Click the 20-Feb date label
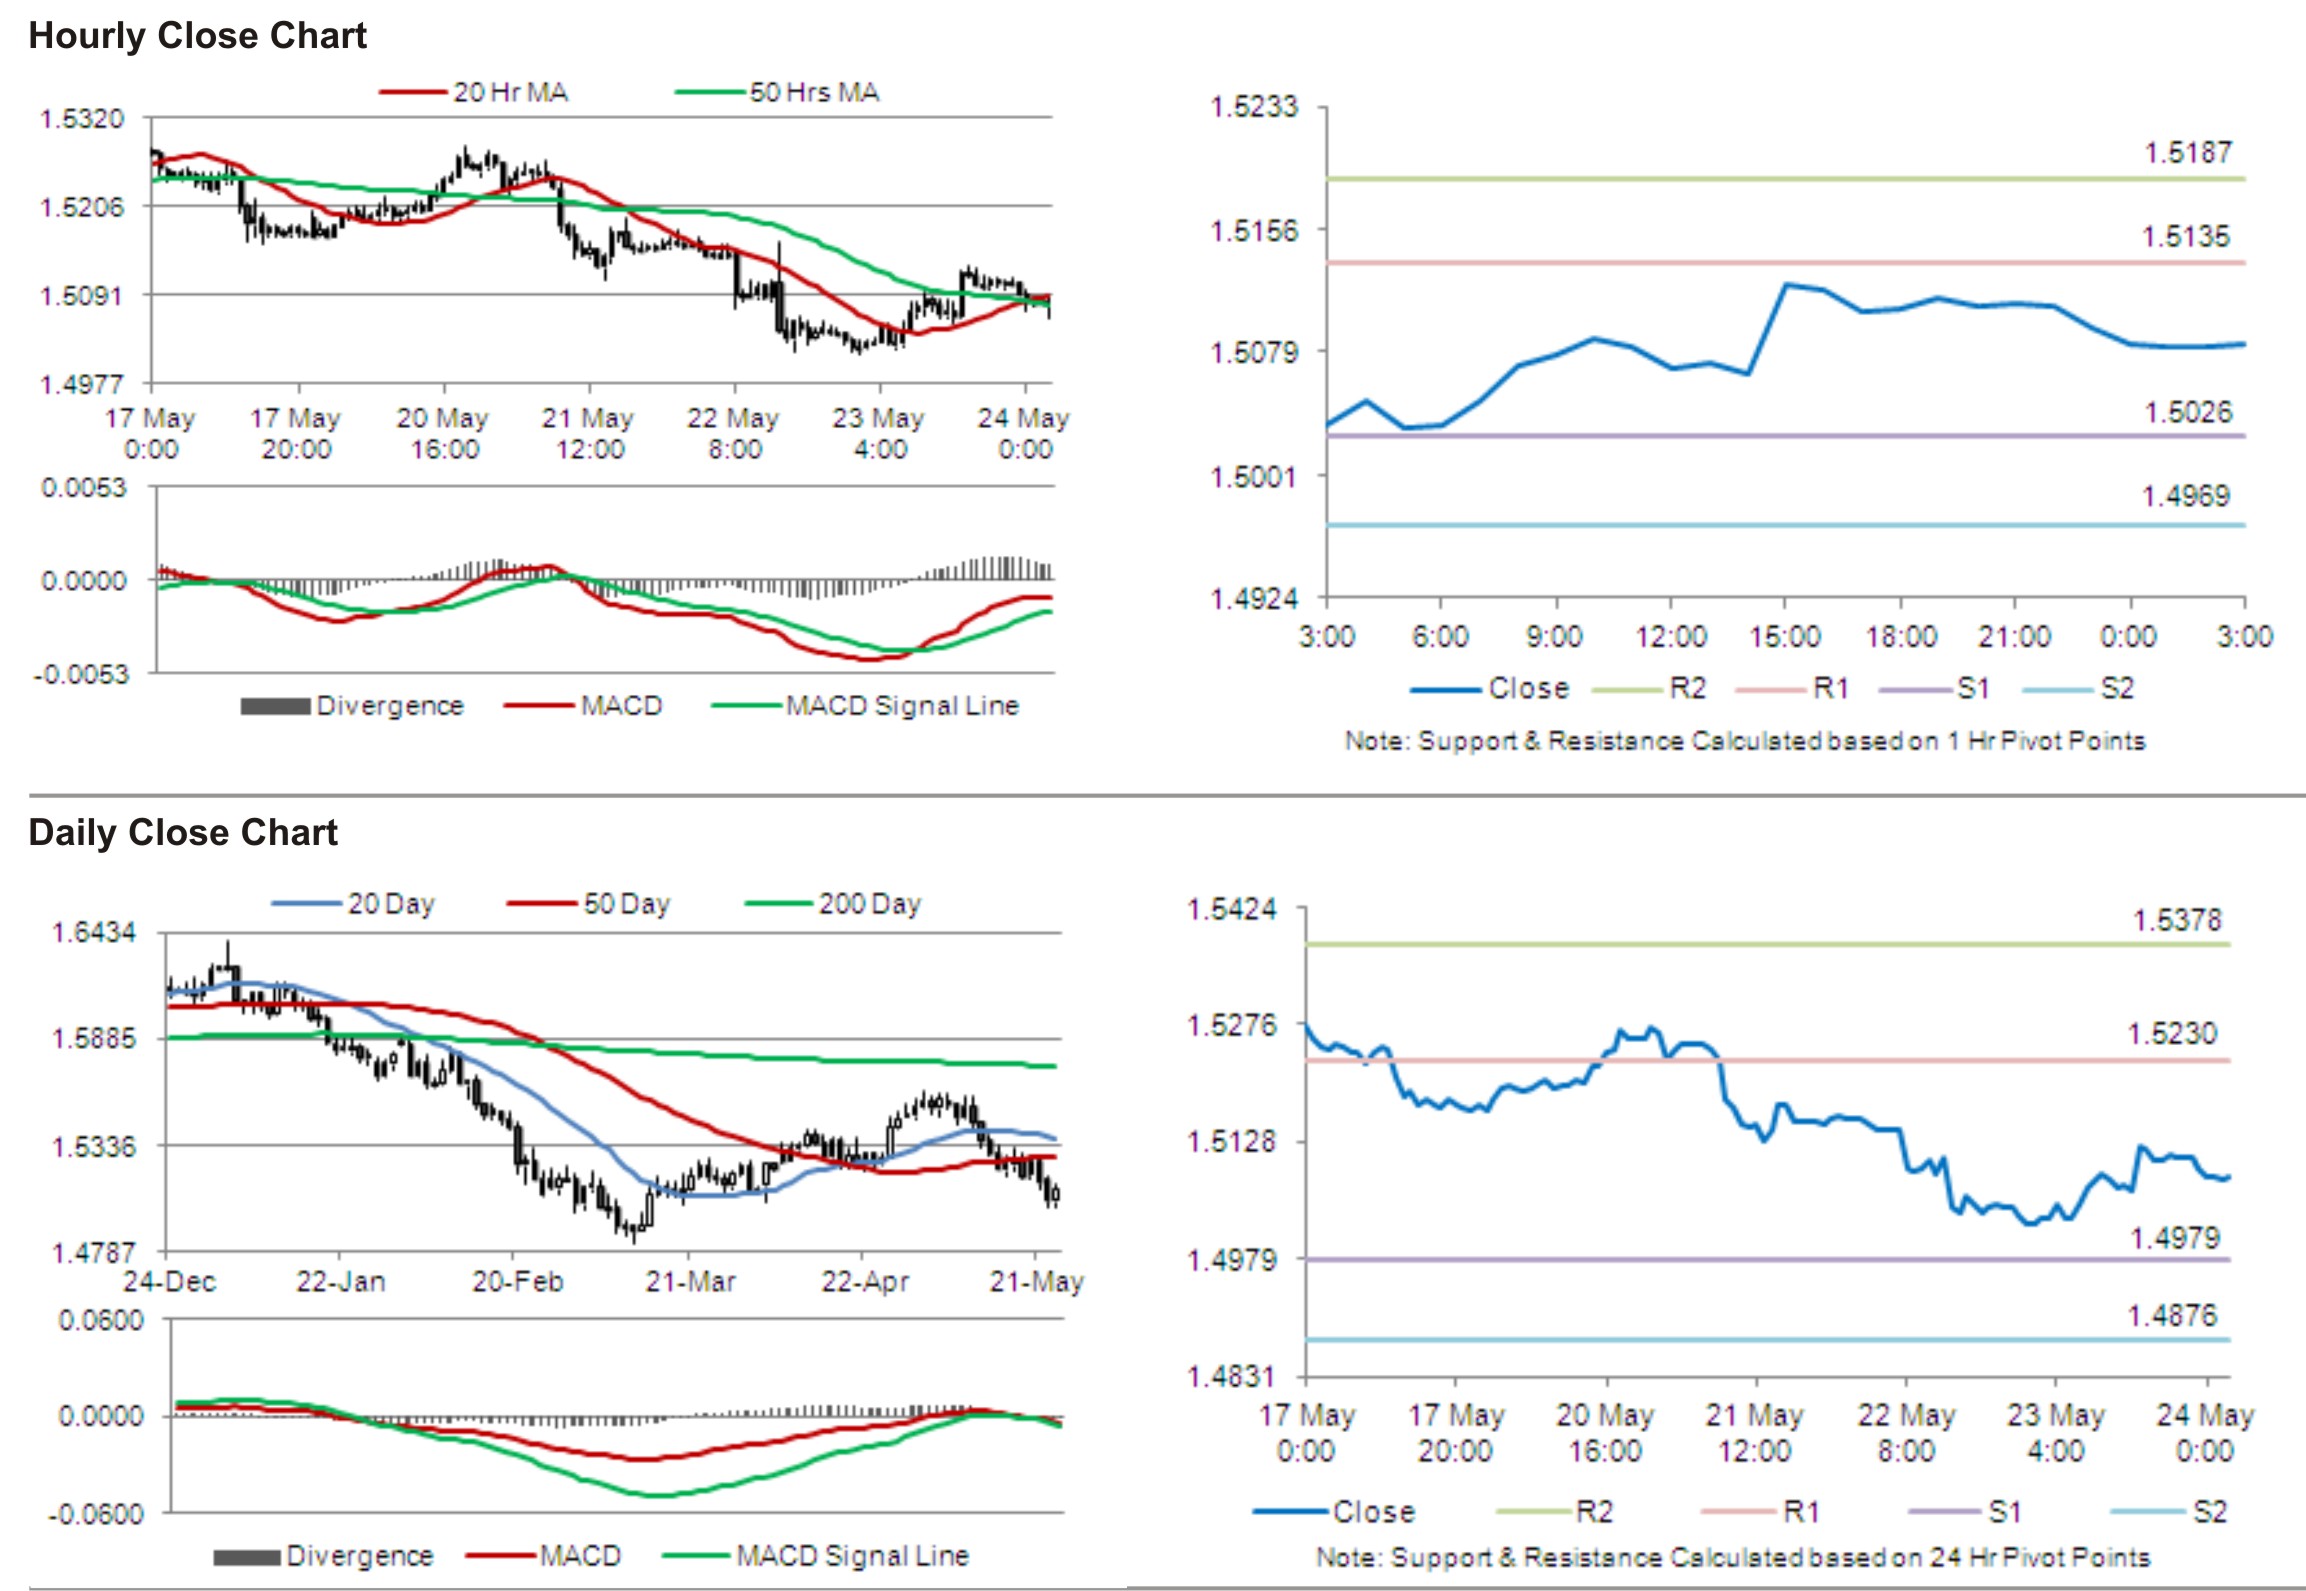This screenshot has width=2306, height=1591. 517,1282
